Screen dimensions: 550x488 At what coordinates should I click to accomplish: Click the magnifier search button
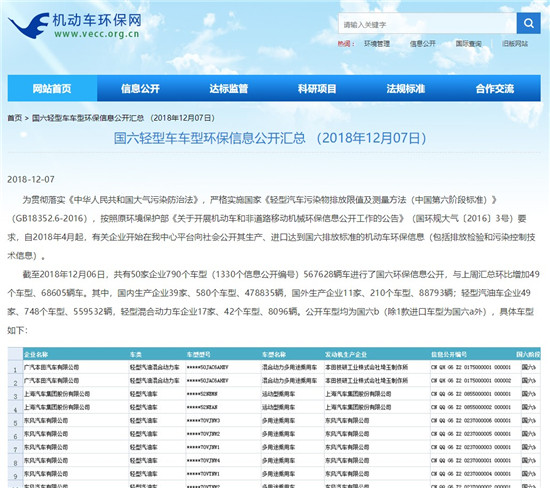pos(529,24)
